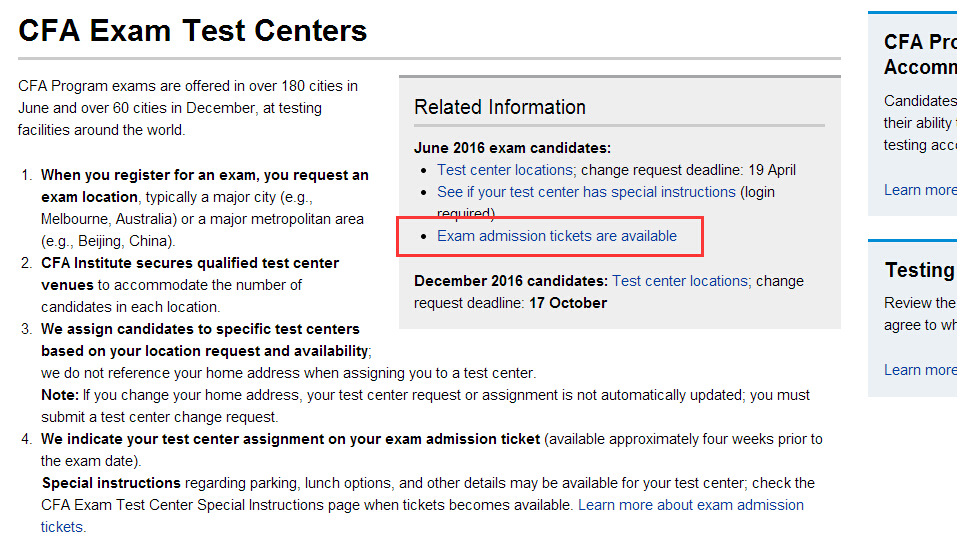Click 'See if your test center has special instructions'
Image resolution: width=957 pixels, height=552 pixels.
click(586, 192)
